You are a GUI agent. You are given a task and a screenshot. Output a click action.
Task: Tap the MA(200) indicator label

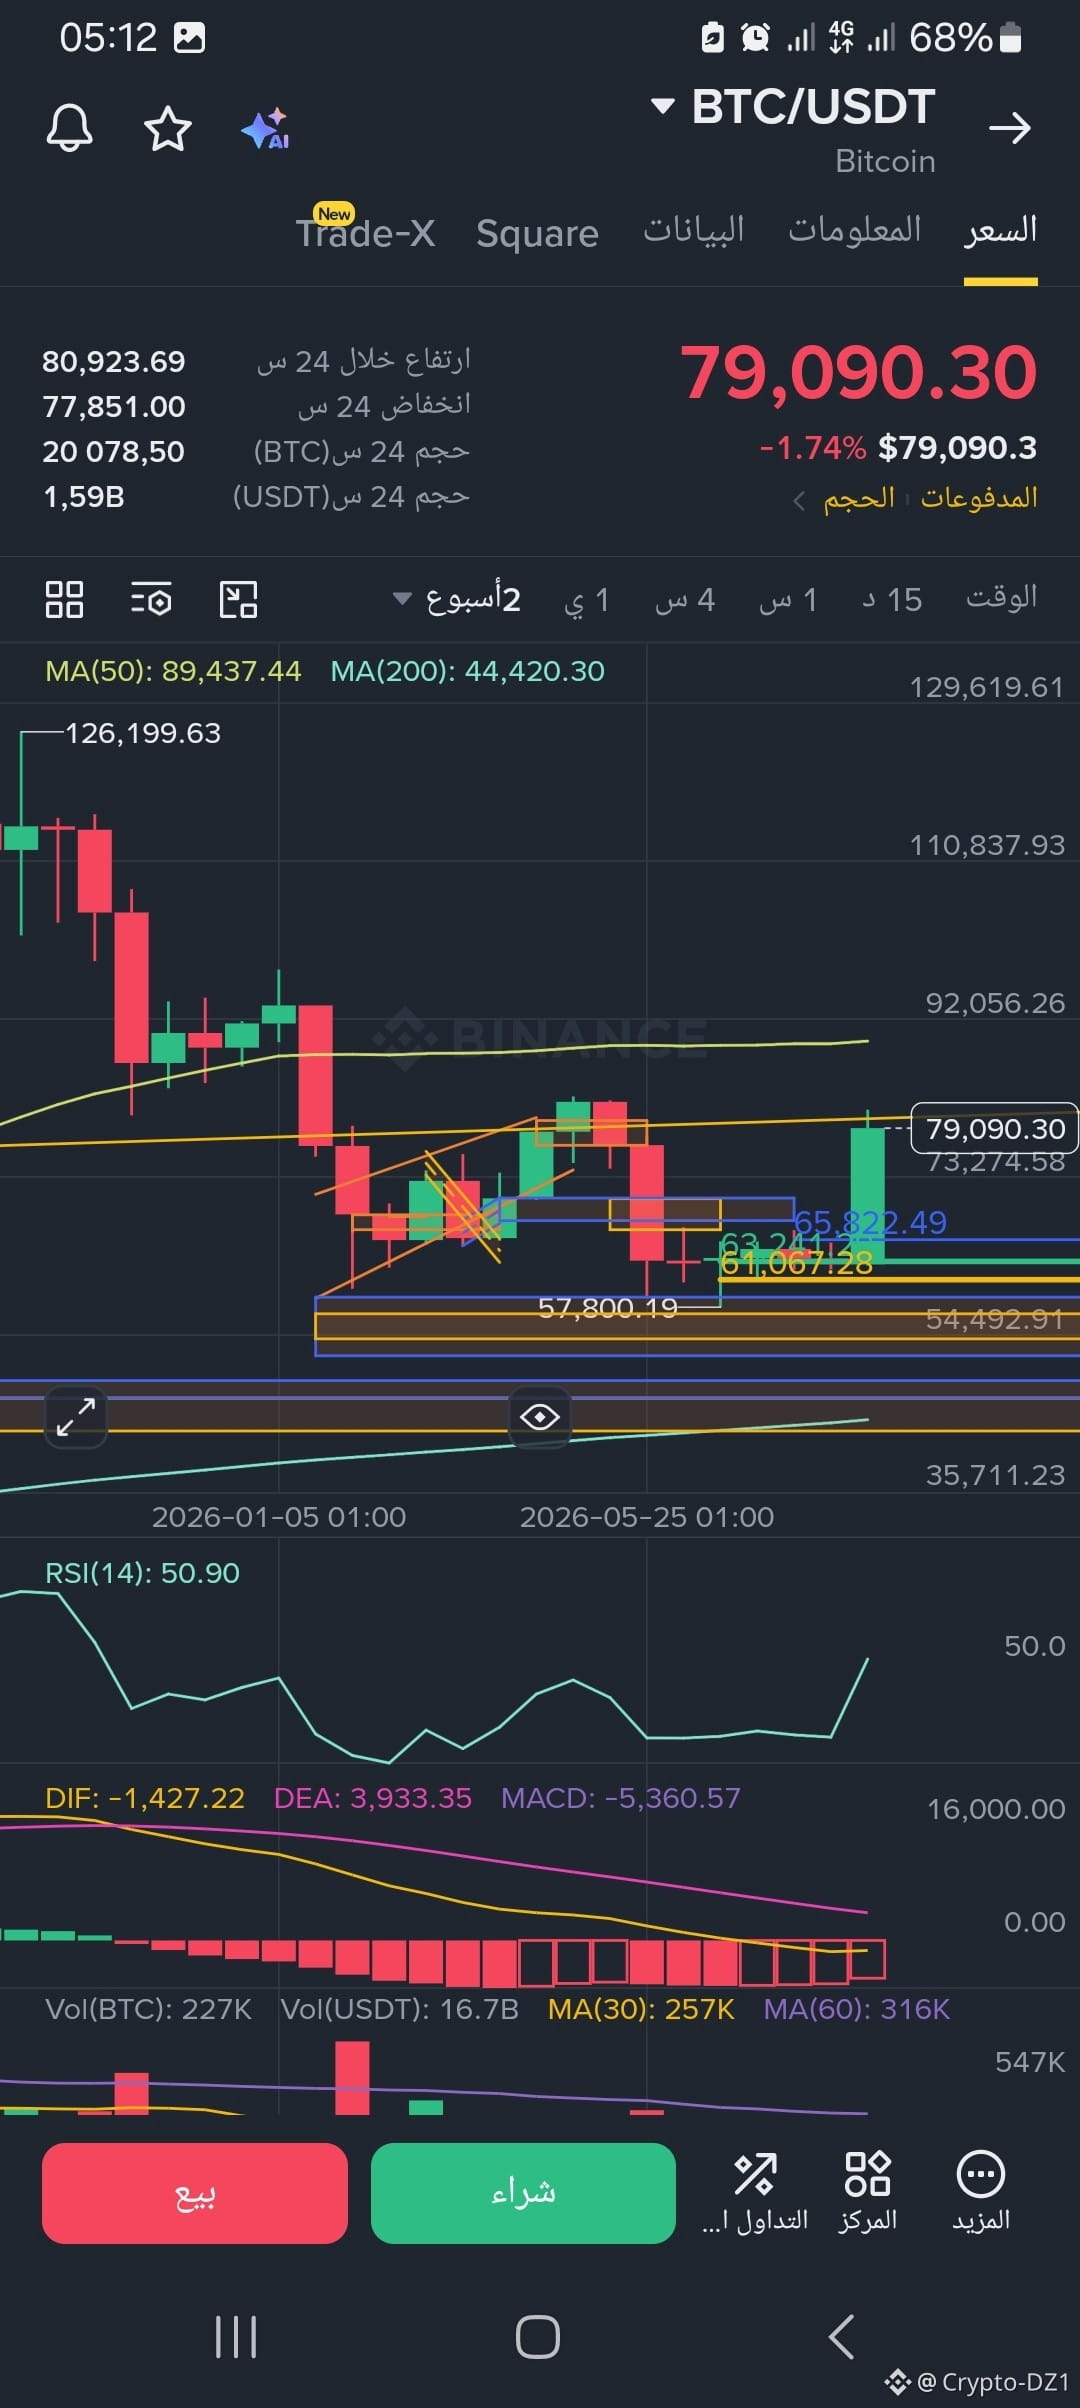tap(467, 671)
